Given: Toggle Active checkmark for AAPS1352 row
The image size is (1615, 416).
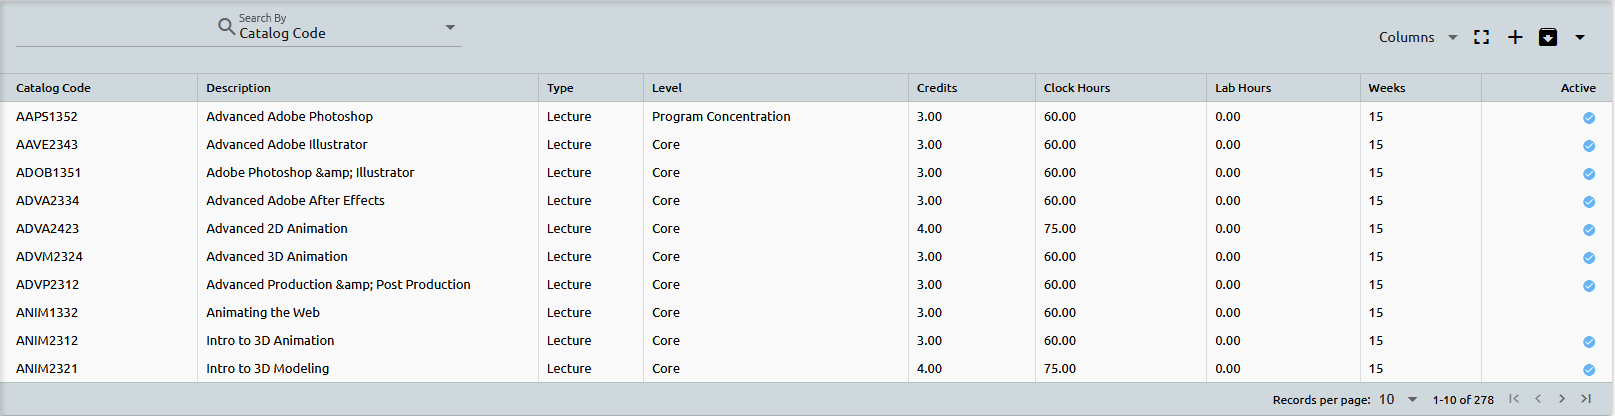Looking at the screenshot, I should coord(1588,118).
